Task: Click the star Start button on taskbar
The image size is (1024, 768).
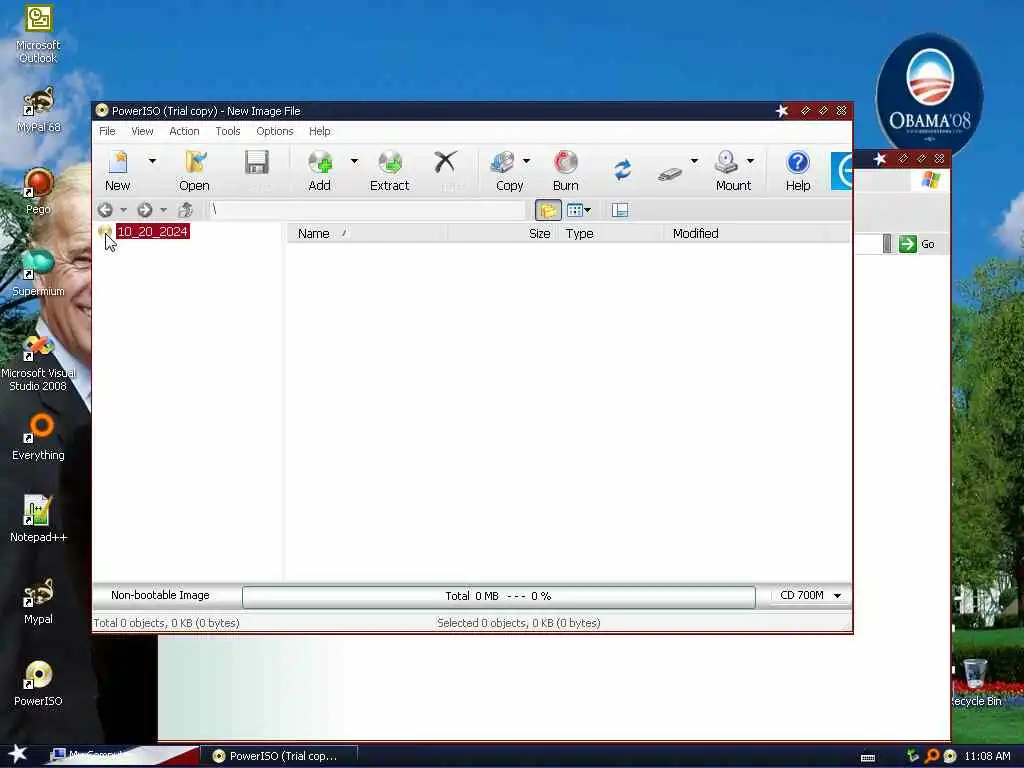Action: 18,754
